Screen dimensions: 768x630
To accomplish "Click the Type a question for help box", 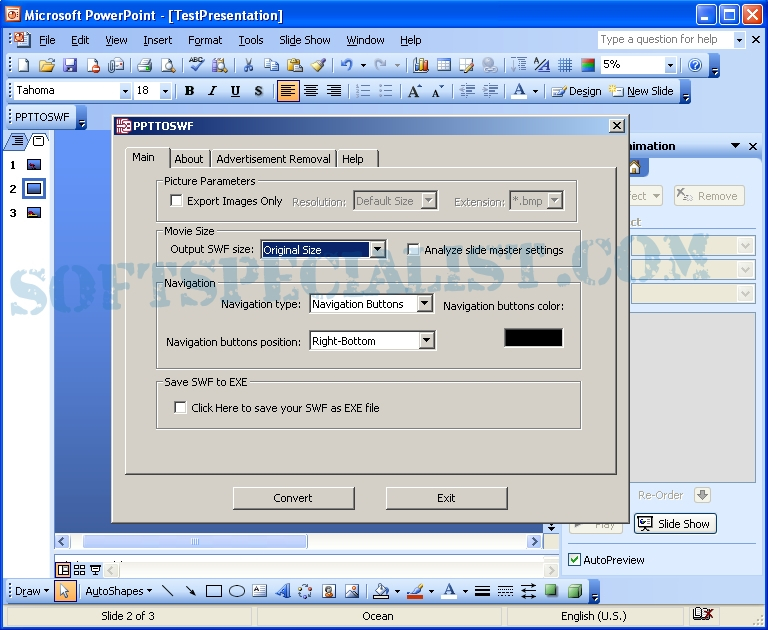I will pos(665,39).
